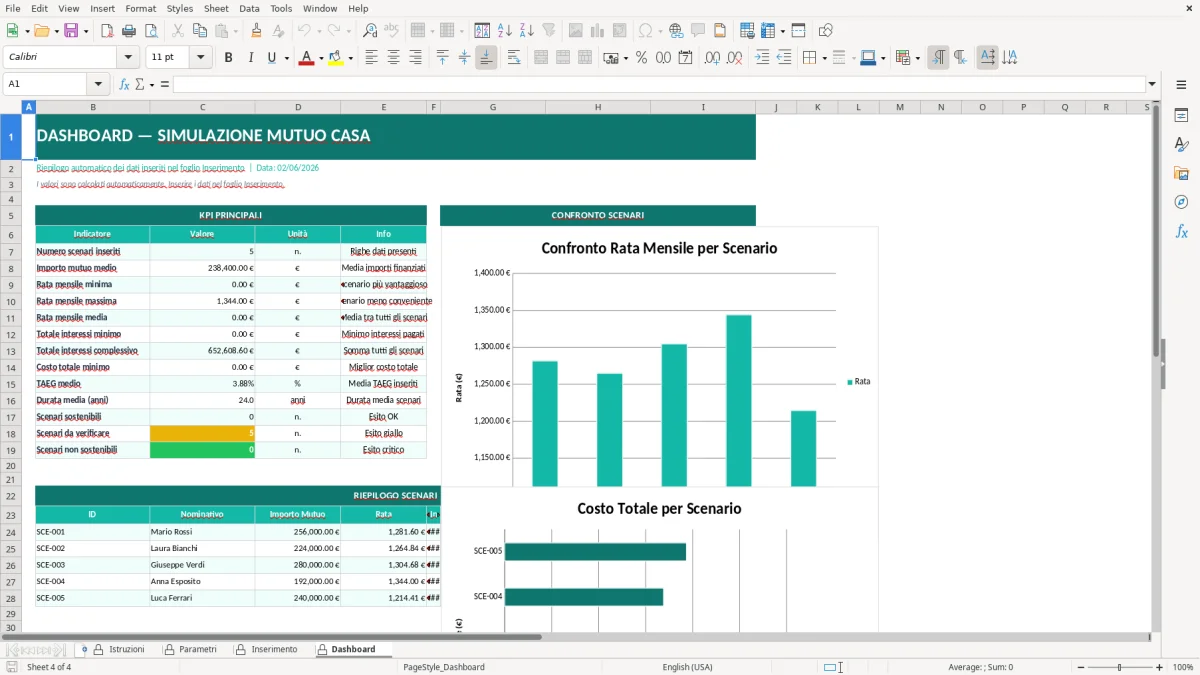Open sidebar Functions panel

(x=1181, y=231)
